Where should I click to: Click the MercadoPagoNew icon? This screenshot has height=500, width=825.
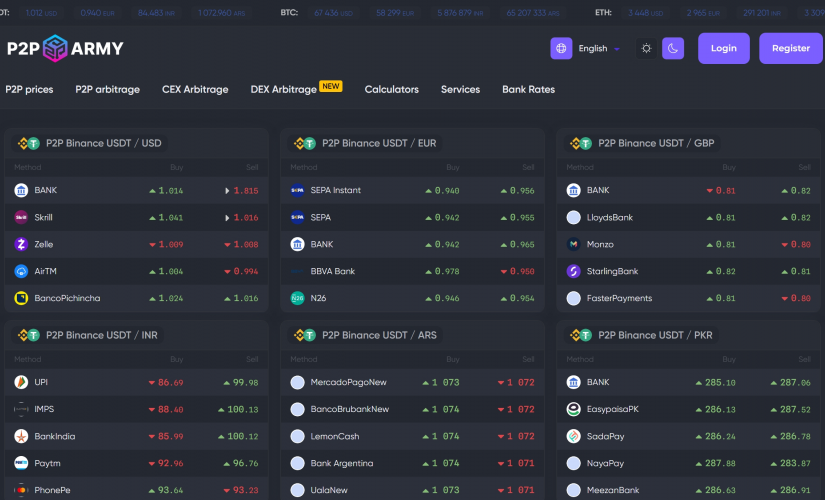click(x=297, y=382)
